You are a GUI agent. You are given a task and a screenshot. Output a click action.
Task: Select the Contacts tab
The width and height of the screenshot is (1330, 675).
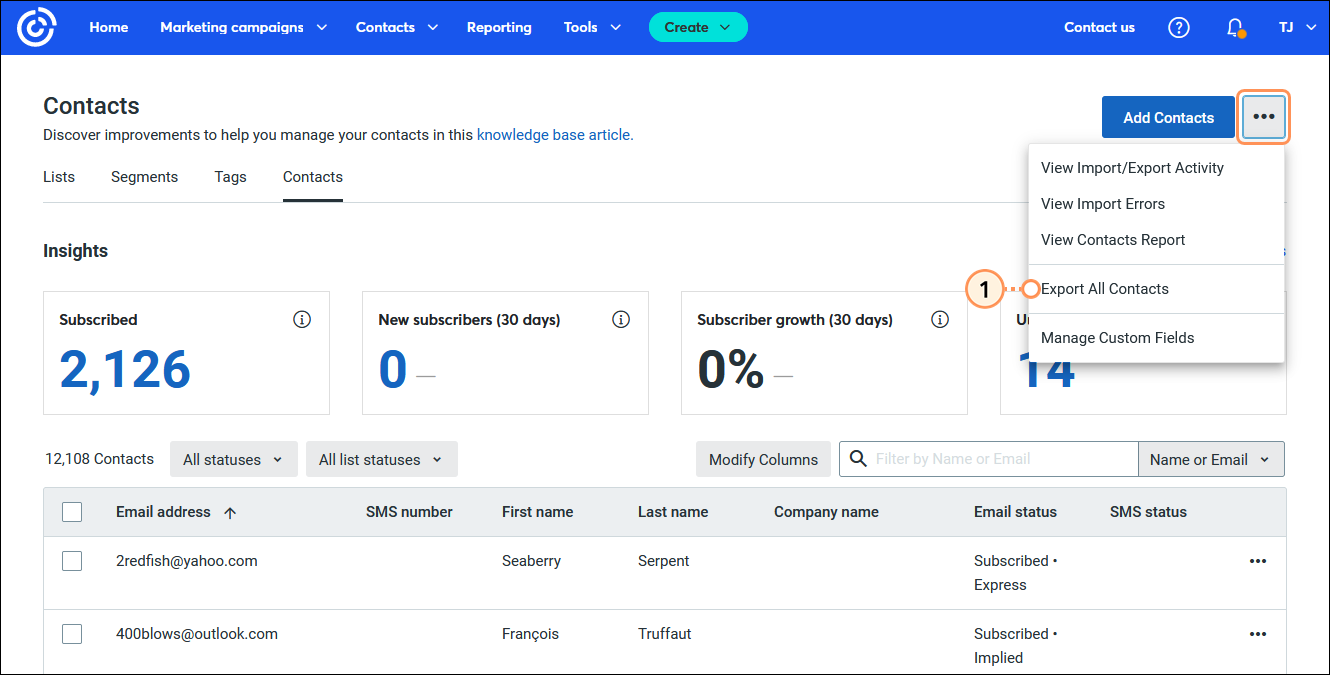pos(313,177)
